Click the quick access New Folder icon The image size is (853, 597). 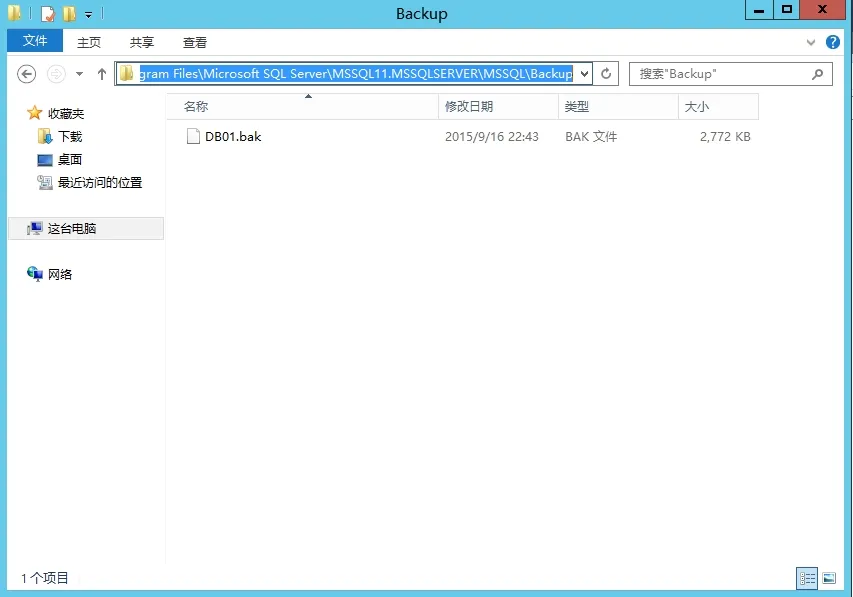coord(69,13)
